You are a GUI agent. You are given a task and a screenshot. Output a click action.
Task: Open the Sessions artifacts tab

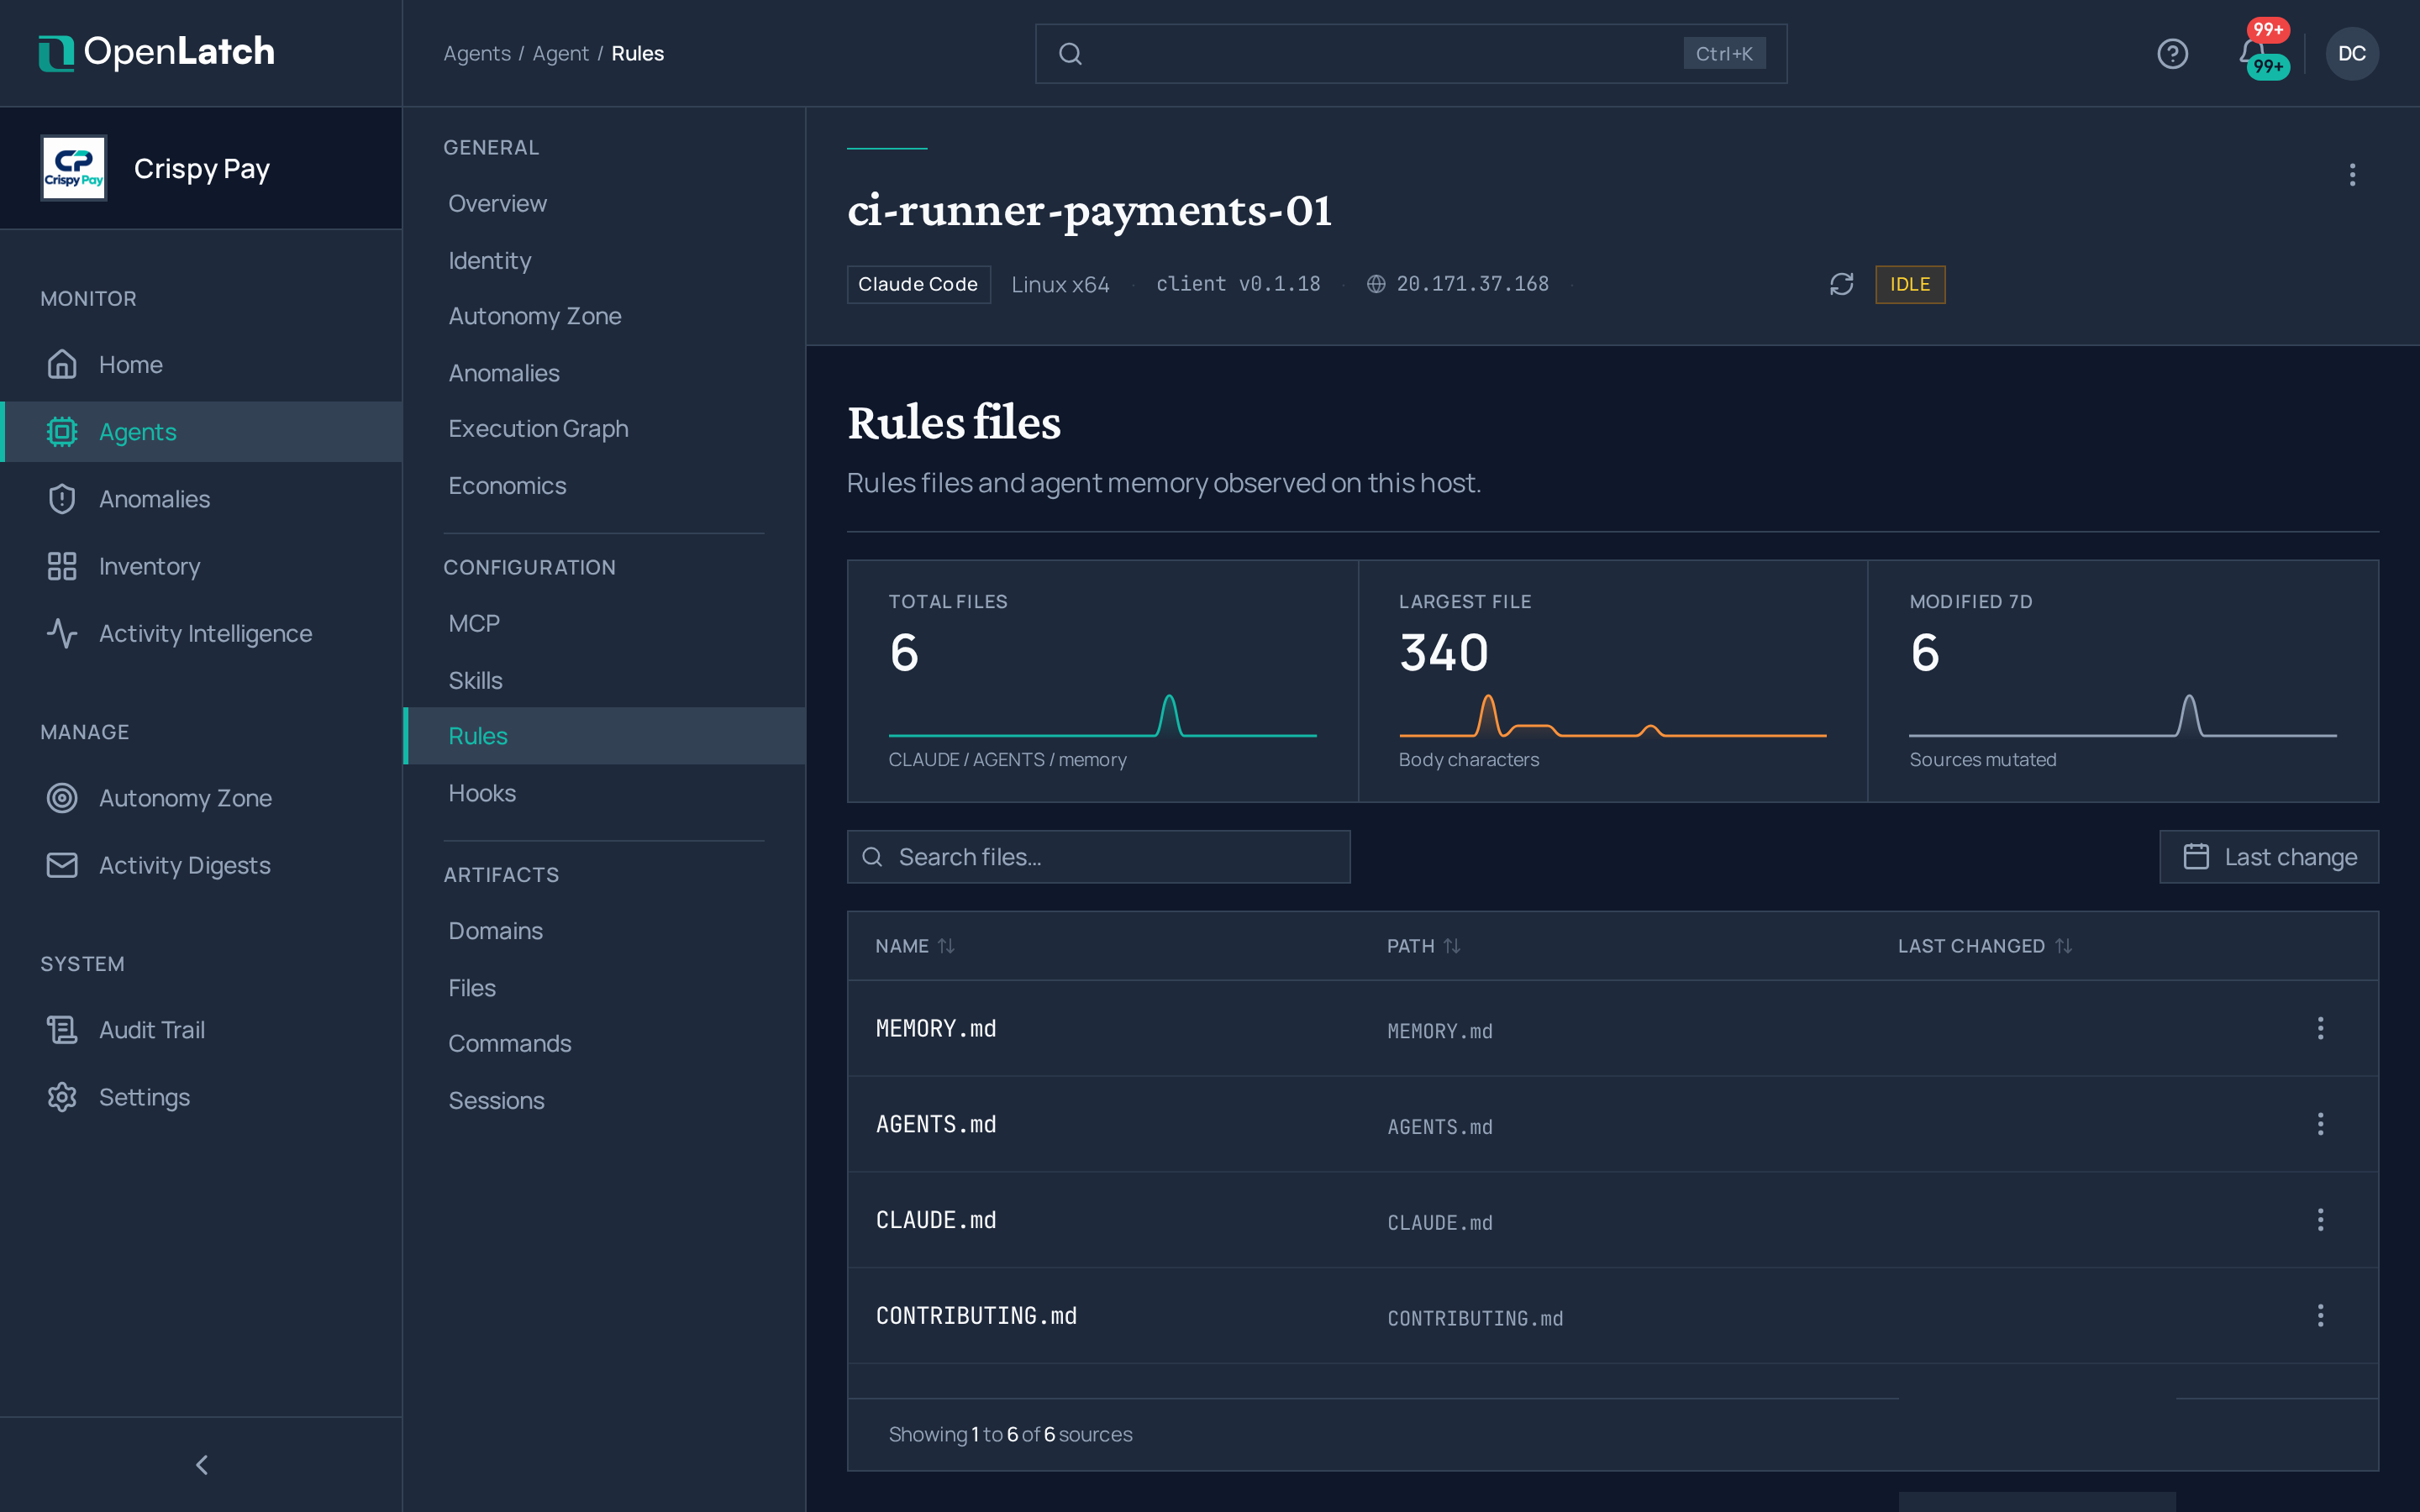click(604, 1100)
